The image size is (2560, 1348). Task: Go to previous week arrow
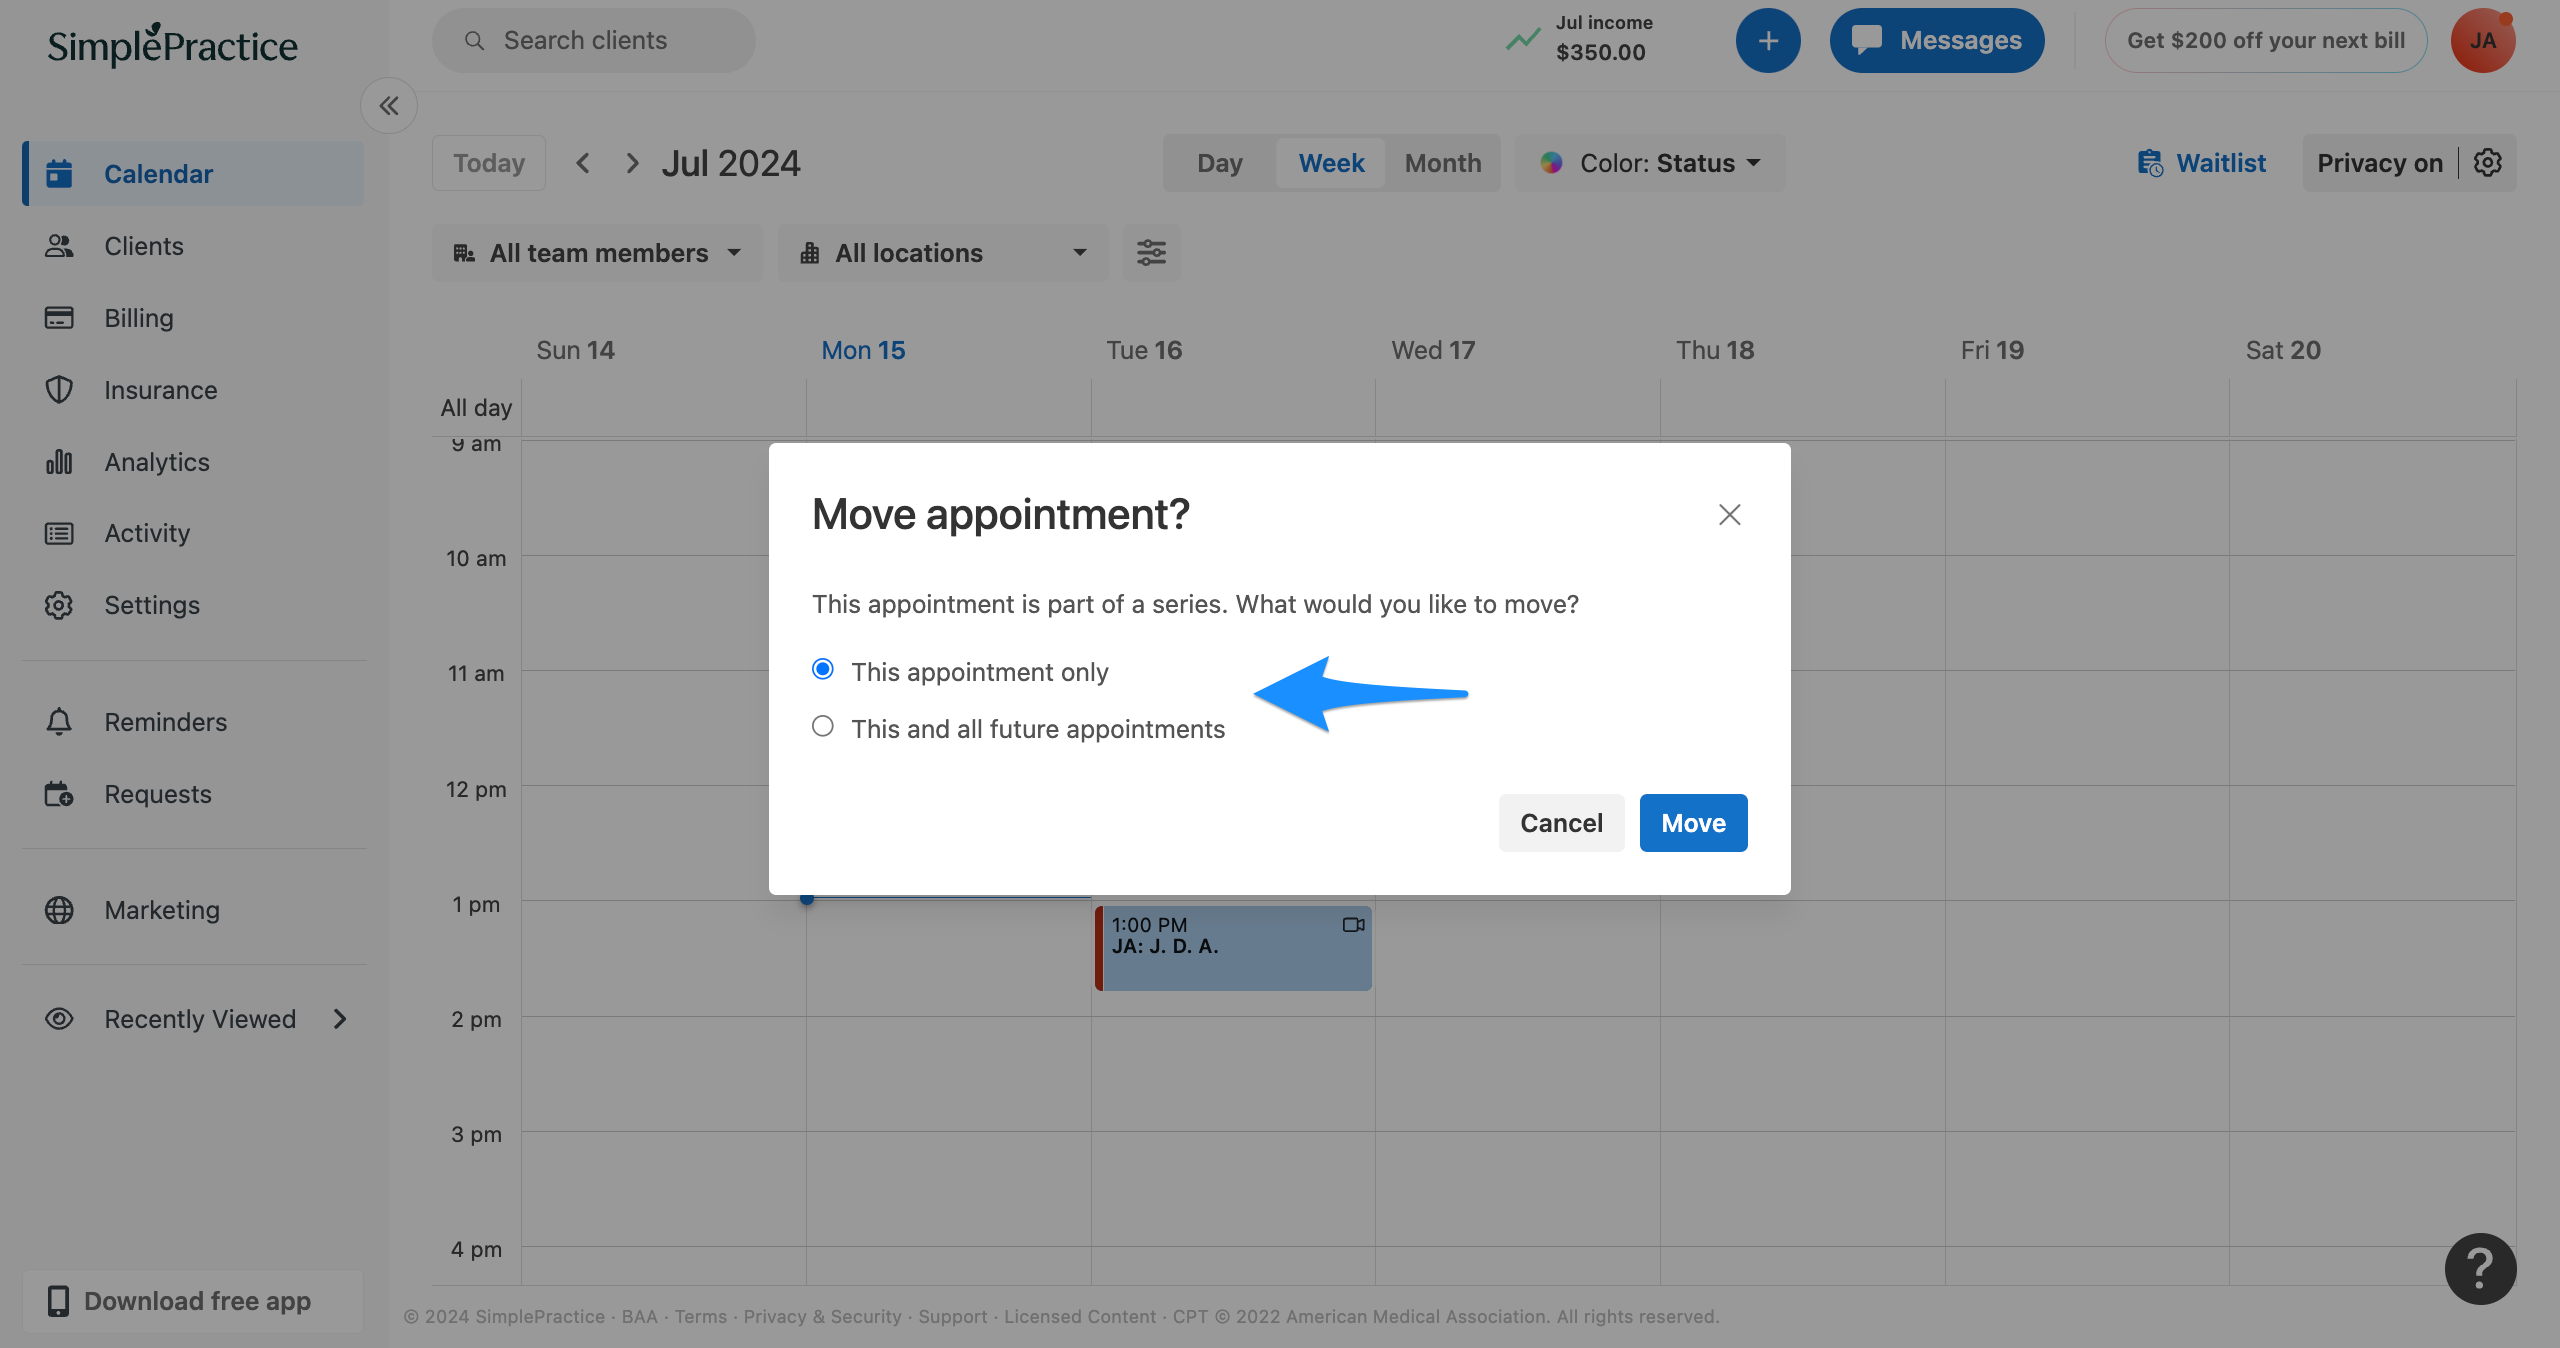click(583, 163)
